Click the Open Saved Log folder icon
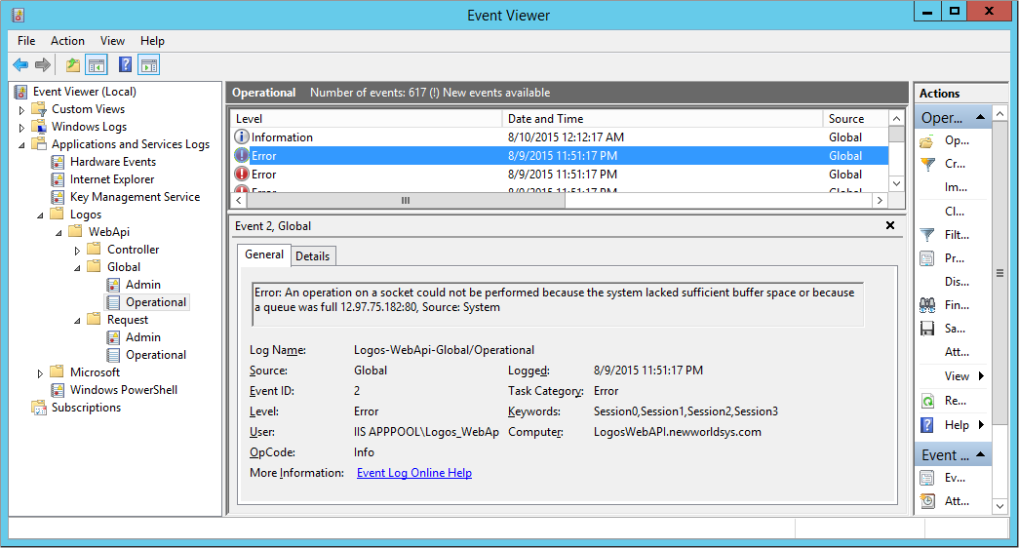 point(927,141)
